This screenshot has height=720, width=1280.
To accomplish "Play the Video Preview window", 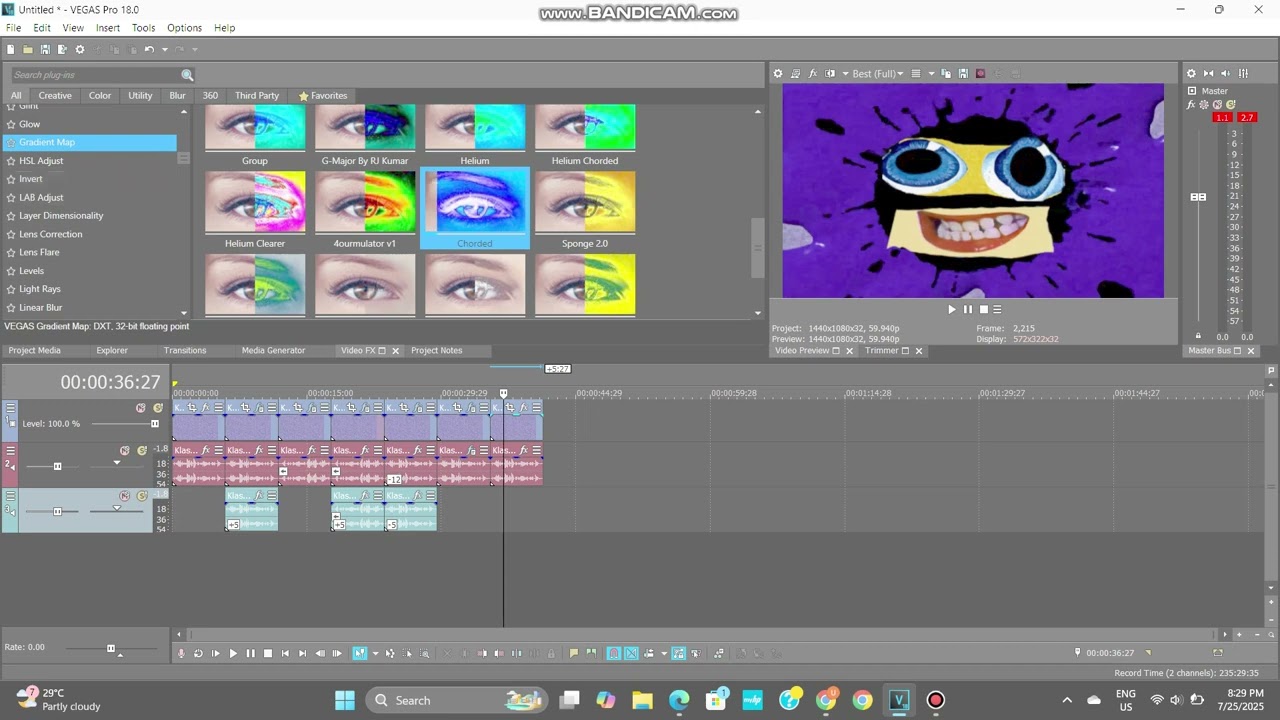I will pos(952,309).
